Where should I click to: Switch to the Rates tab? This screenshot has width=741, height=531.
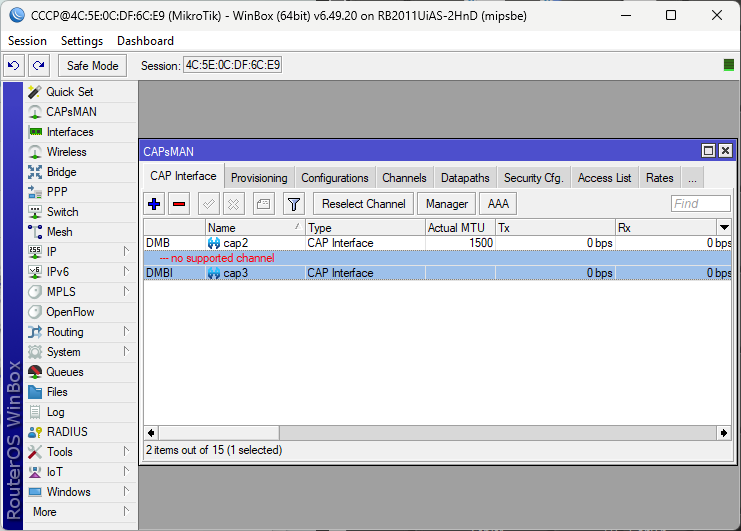pyautogui.click(x=660, y=178)
